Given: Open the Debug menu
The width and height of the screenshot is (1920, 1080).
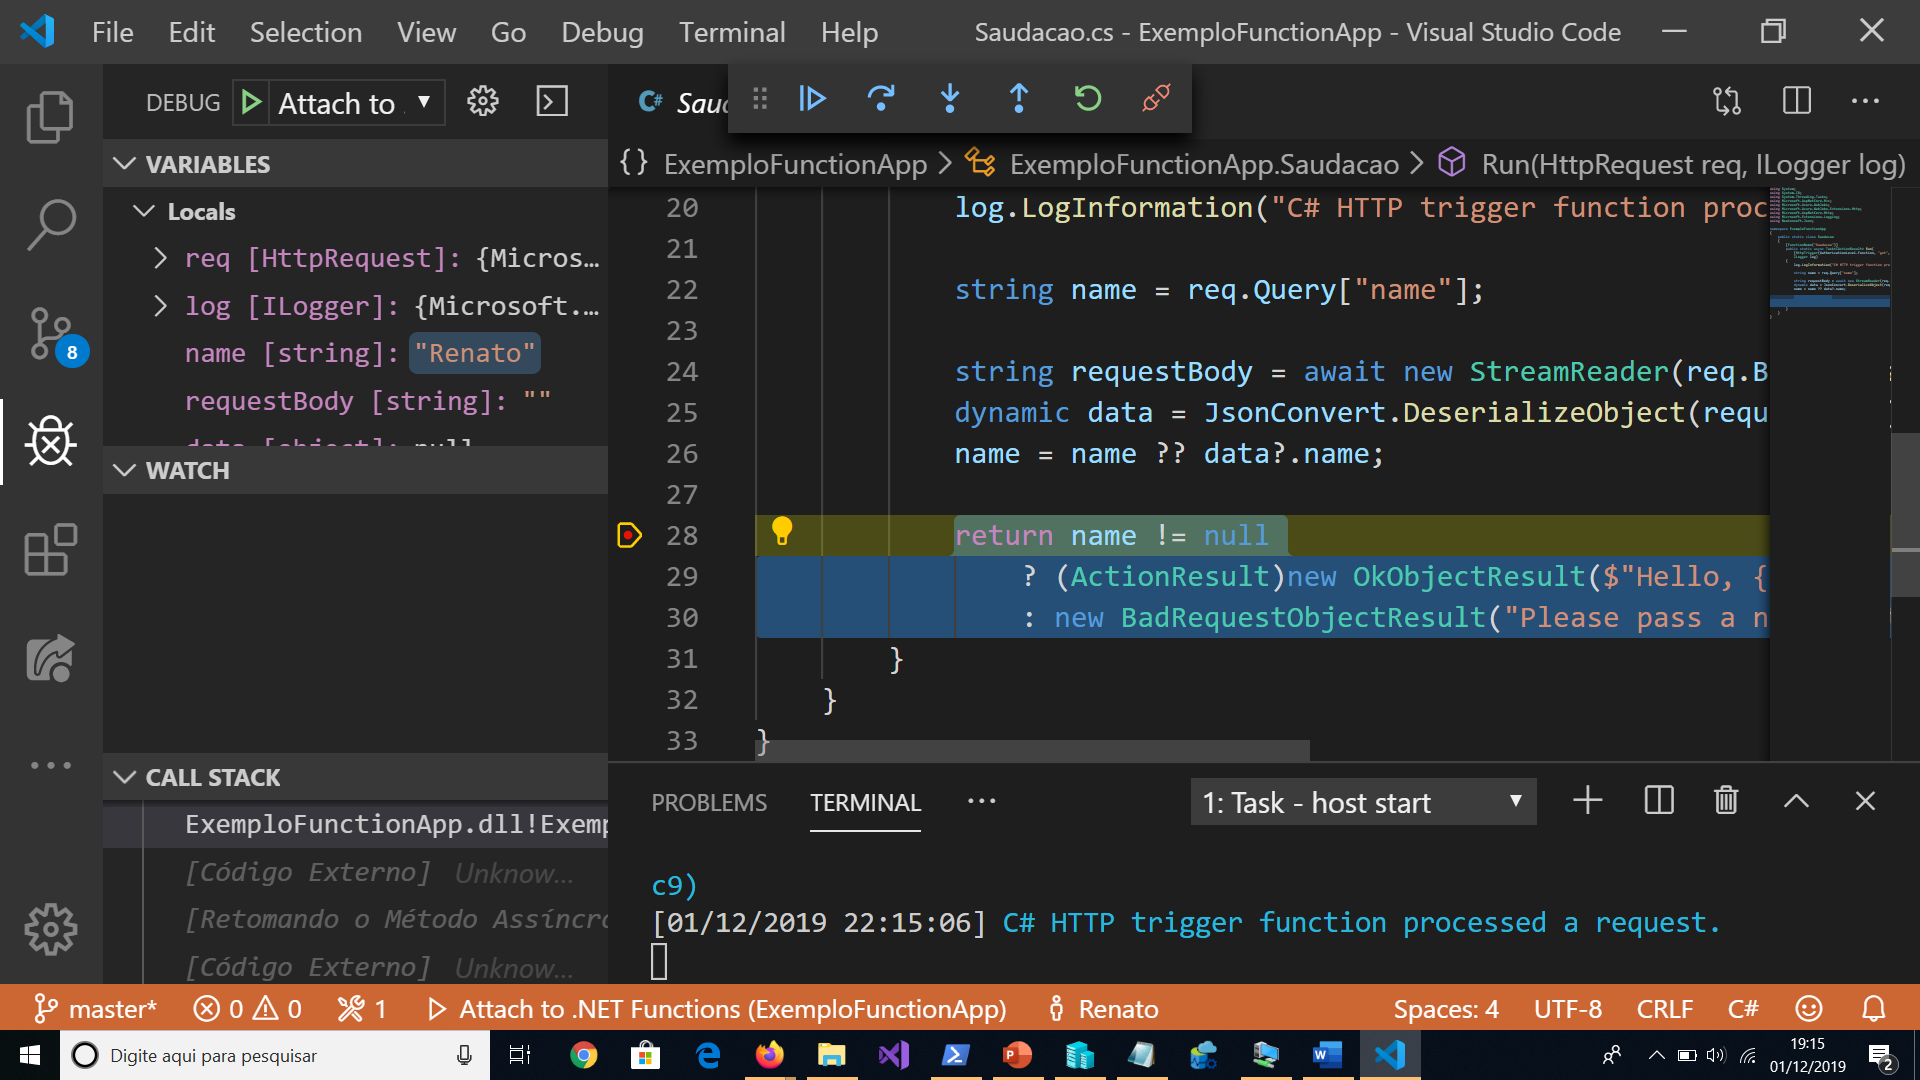Looking at the screenshot, I should pos(602,32).
